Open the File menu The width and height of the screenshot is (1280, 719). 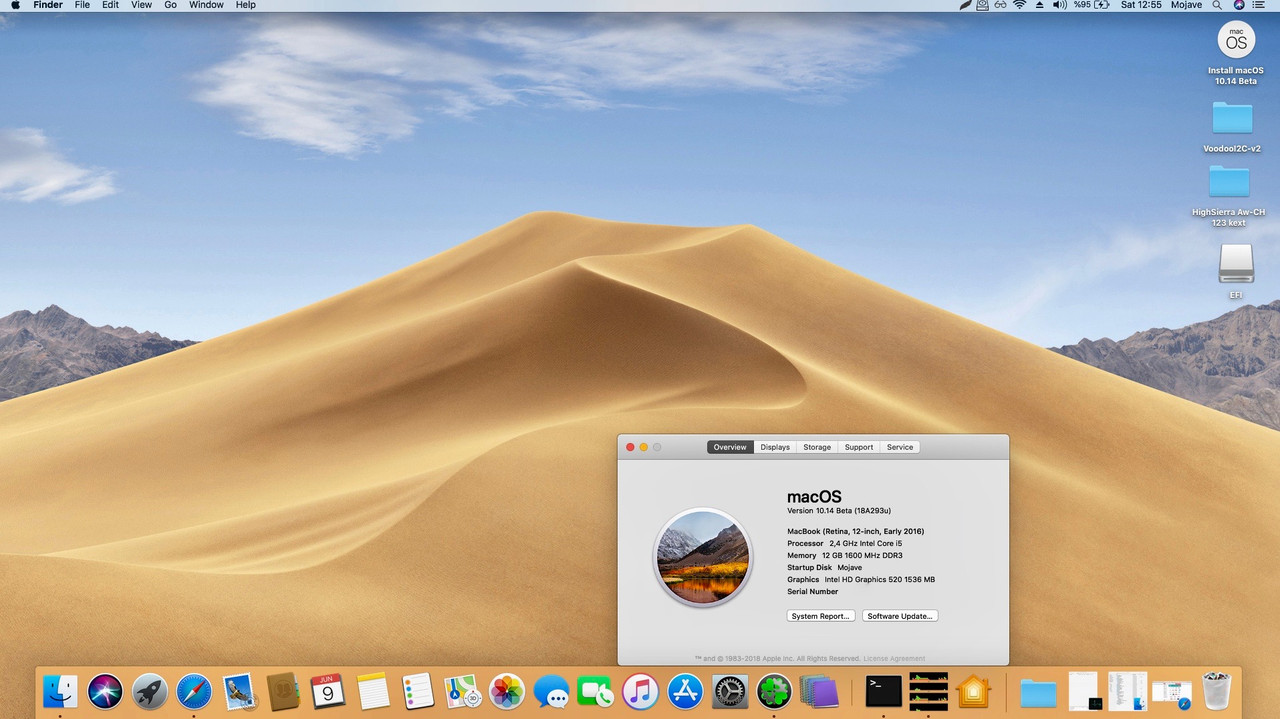(x=82, y=5)
